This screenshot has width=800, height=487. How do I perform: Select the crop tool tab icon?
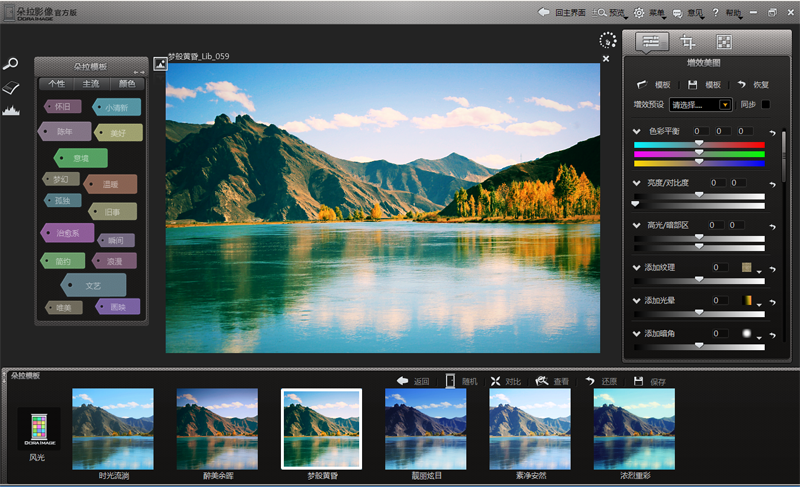pyautogui.click(x=687, y=42)
